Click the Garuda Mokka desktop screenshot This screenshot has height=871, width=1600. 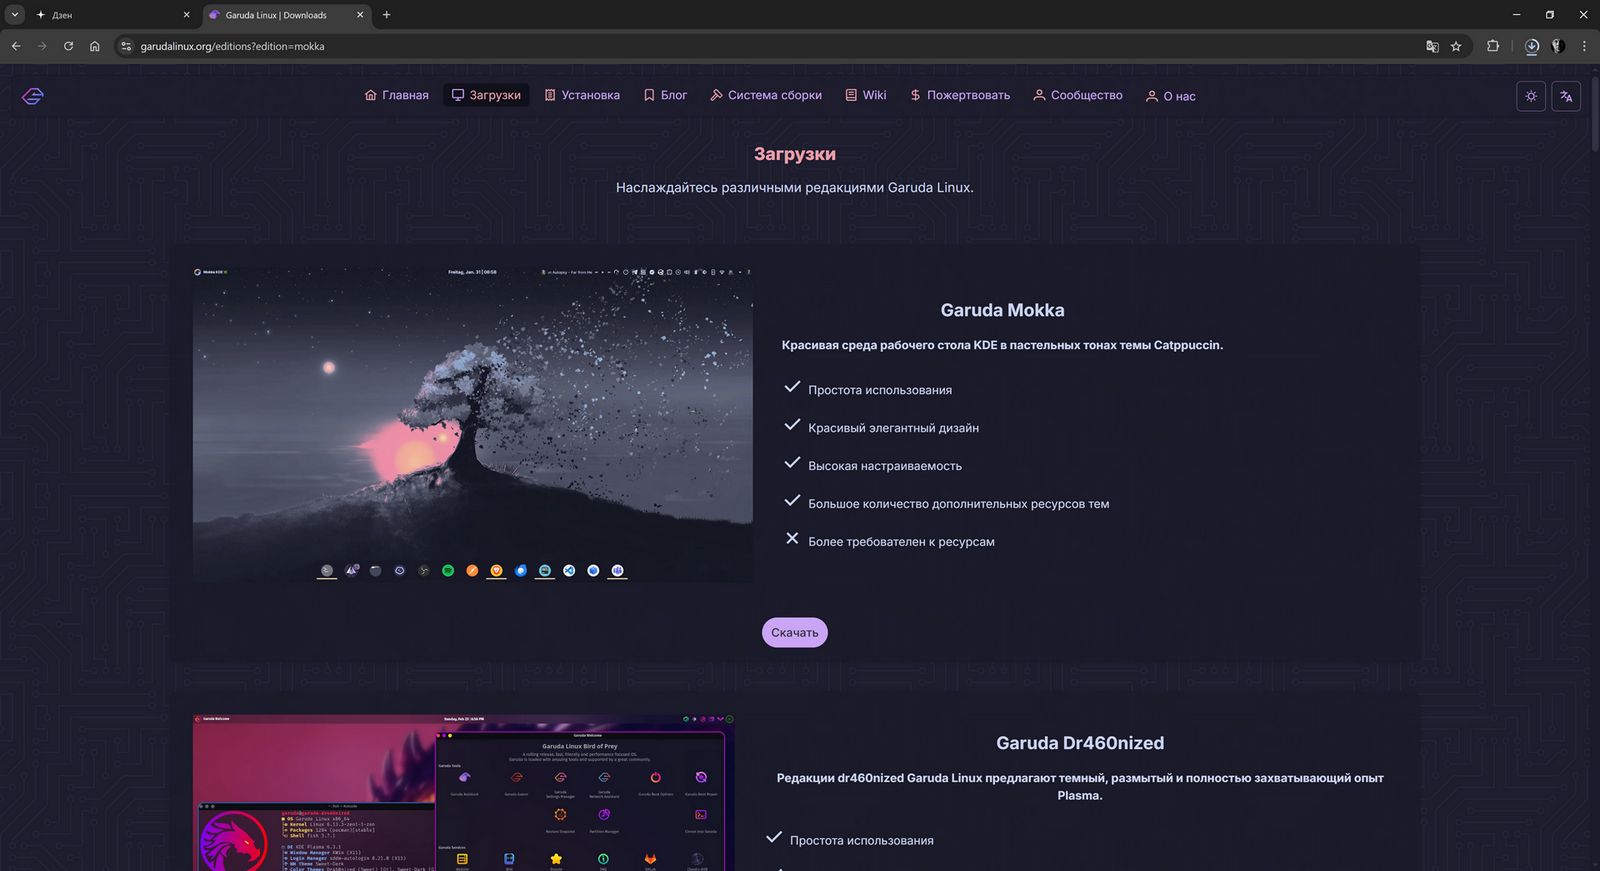coord(472,423)
